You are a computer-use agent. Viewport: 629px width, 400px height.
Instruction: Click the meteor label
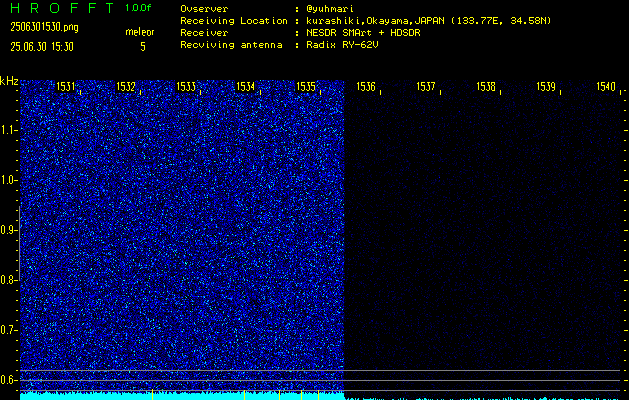click(x=140, y=32)
